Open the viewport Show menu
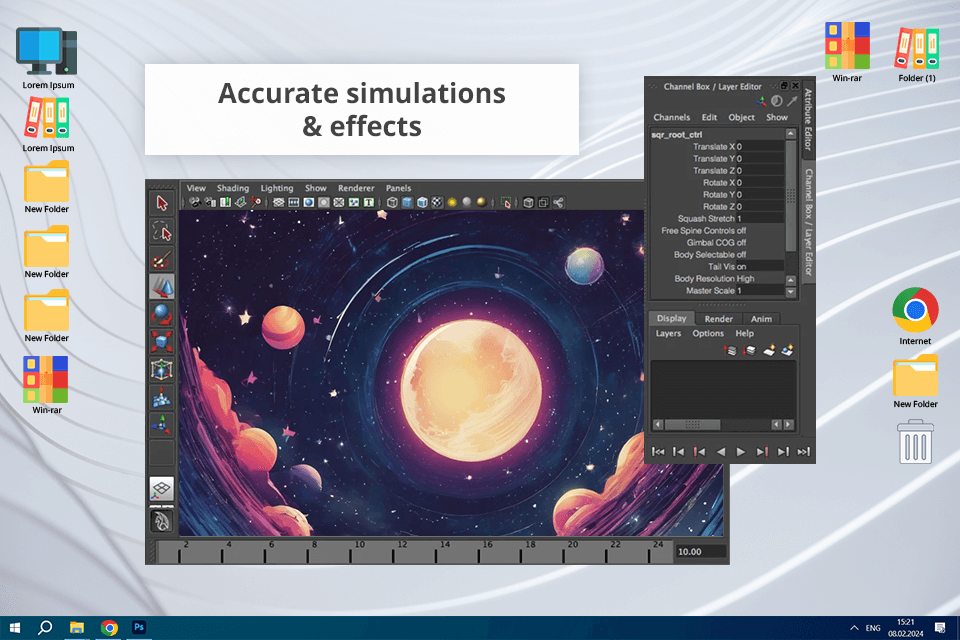 (x=316, y=188)
